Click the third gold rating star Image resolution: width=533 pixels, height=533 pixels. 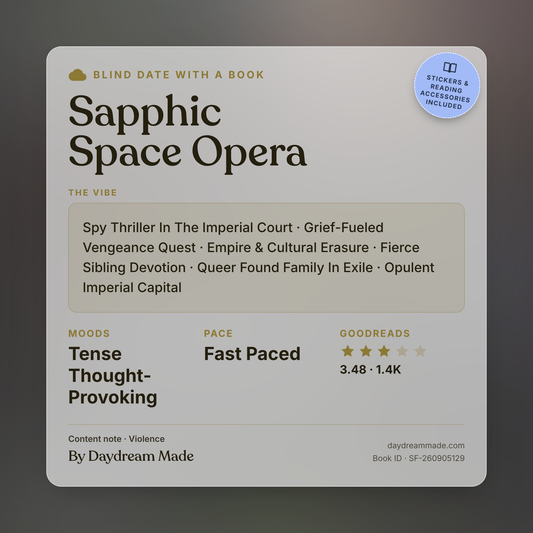384,351
